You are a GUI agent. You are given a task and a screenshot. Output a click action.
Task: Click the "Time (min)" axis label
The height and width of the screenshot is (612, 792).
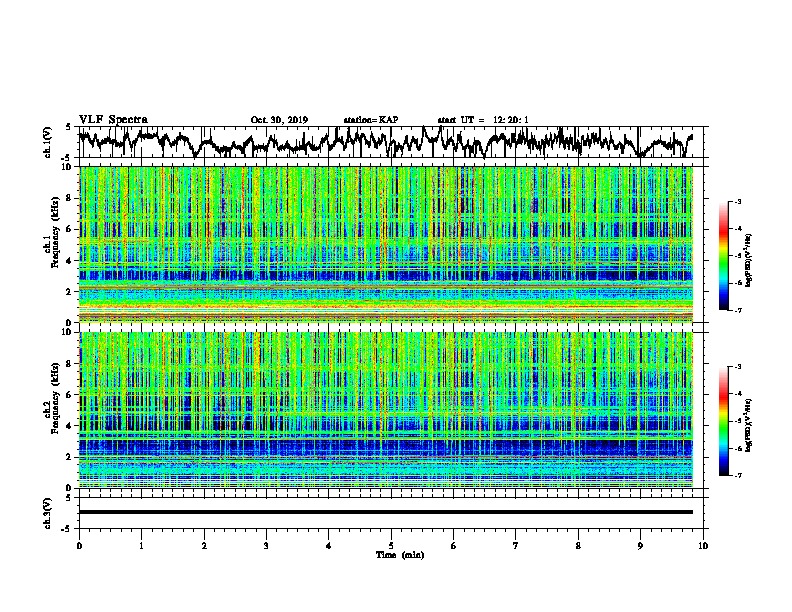(x=400, y=555)
